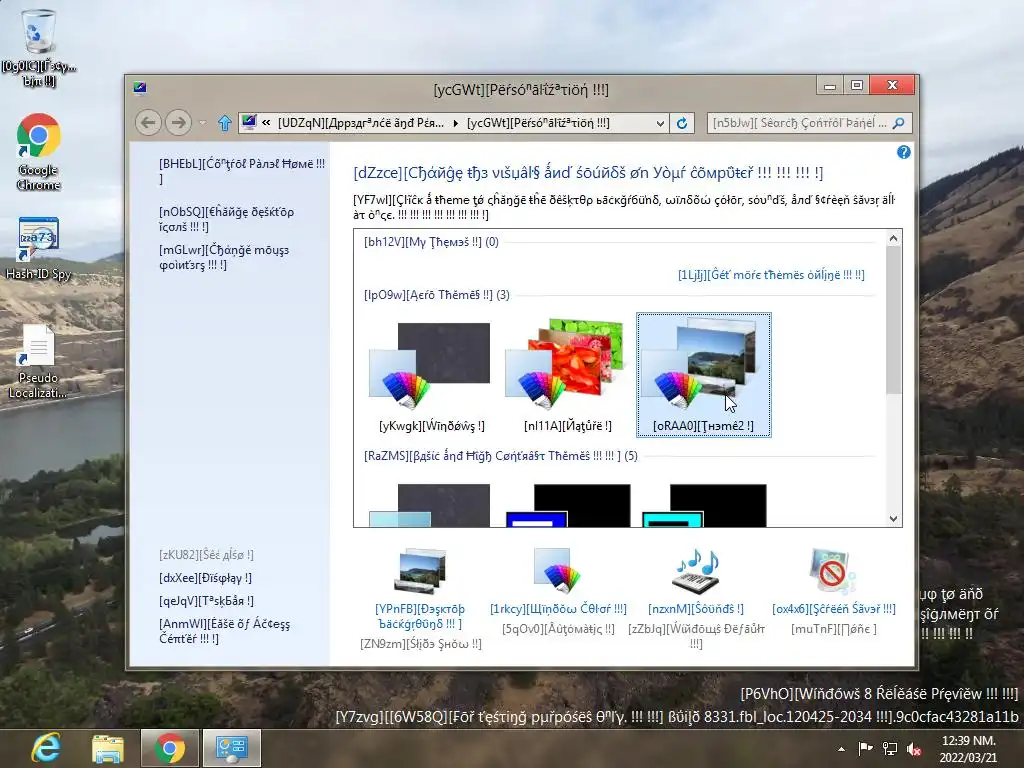Select the Theme2 thumbnail

click(704, 375)
